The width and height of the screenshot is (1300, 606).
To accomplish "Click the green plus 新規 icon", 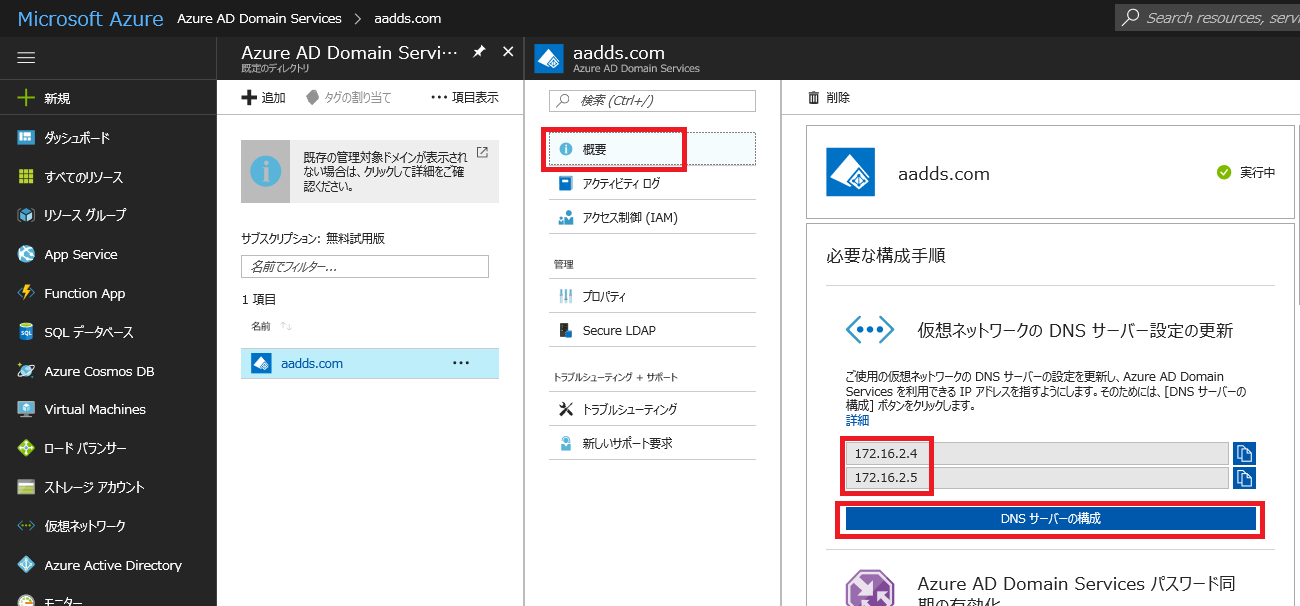I will click(26, 98).
